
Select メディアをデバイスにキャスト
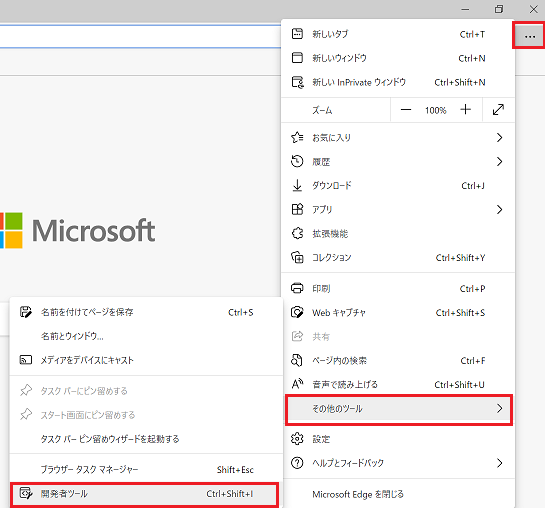tap(146, 360)
